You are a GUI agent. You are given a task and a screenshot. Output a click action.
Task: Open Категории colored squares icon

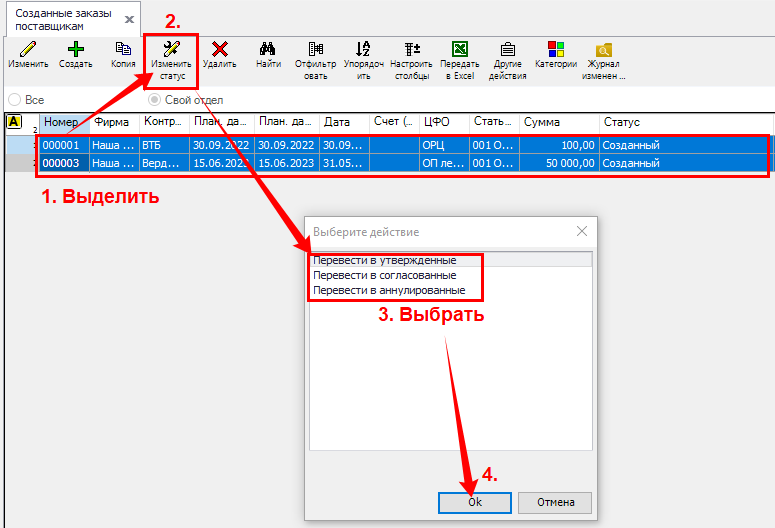556,49
